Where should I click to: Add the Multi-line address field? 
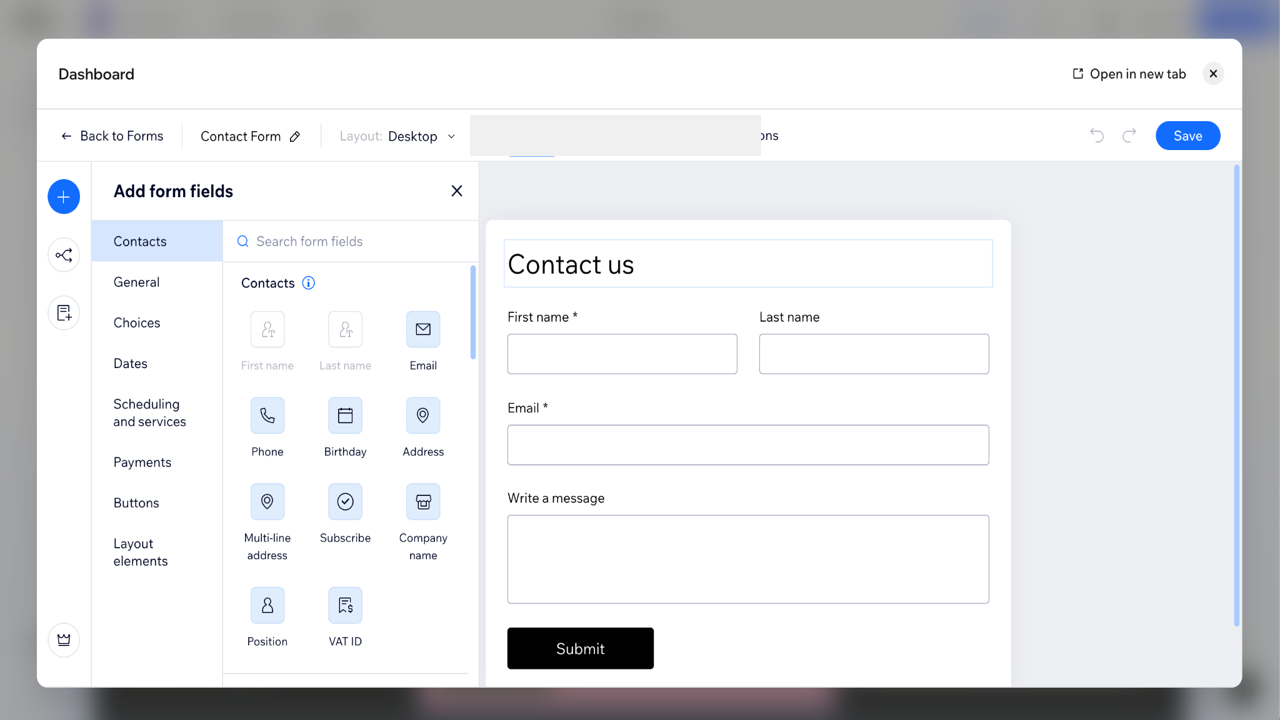pos(267,501)
